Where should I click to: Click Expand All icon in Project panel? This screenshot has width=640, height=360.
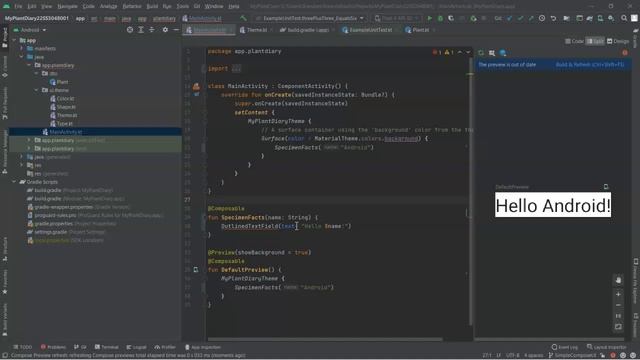coord(141,30)
